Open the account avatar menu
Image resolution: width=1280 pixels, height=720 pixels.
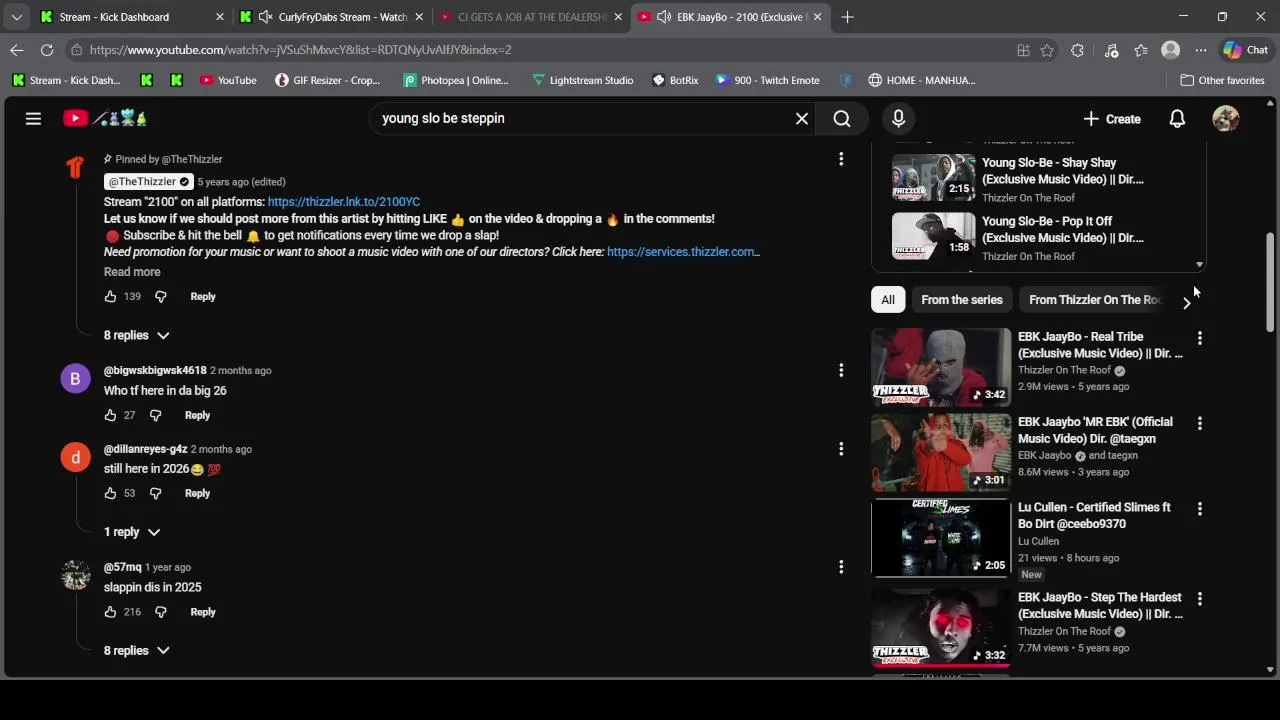click(1226, 118)
